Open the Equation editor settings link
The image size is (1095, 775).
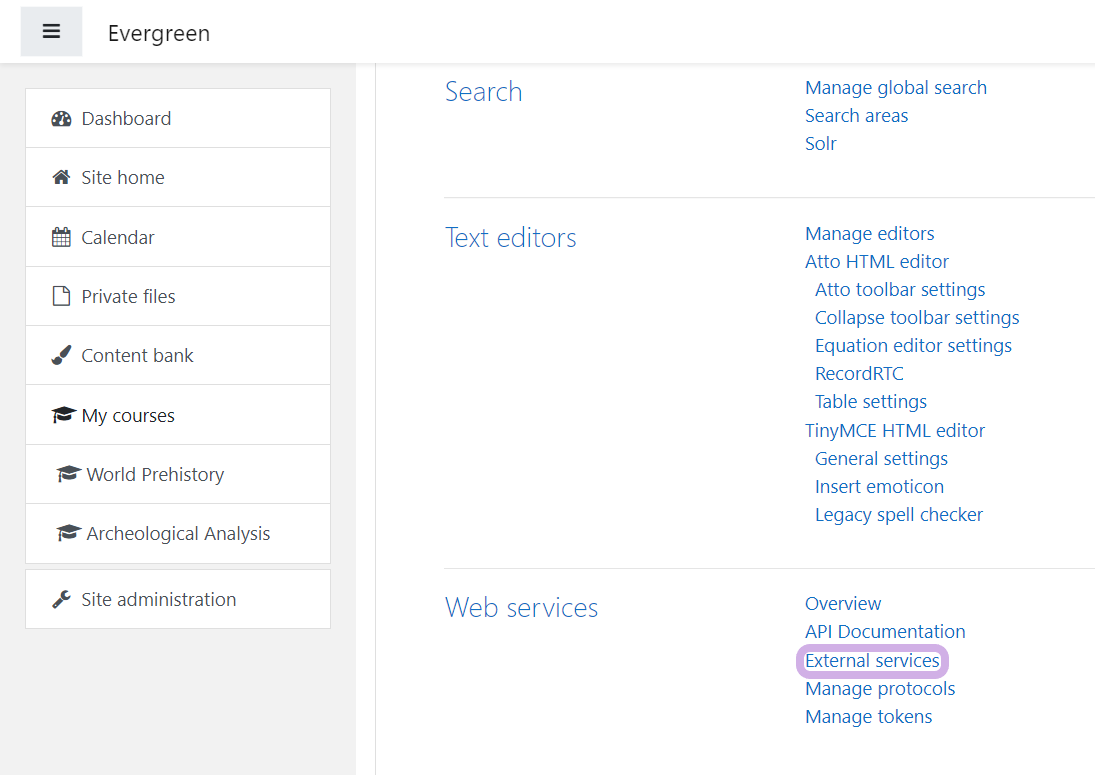click(x=913, y=346)
